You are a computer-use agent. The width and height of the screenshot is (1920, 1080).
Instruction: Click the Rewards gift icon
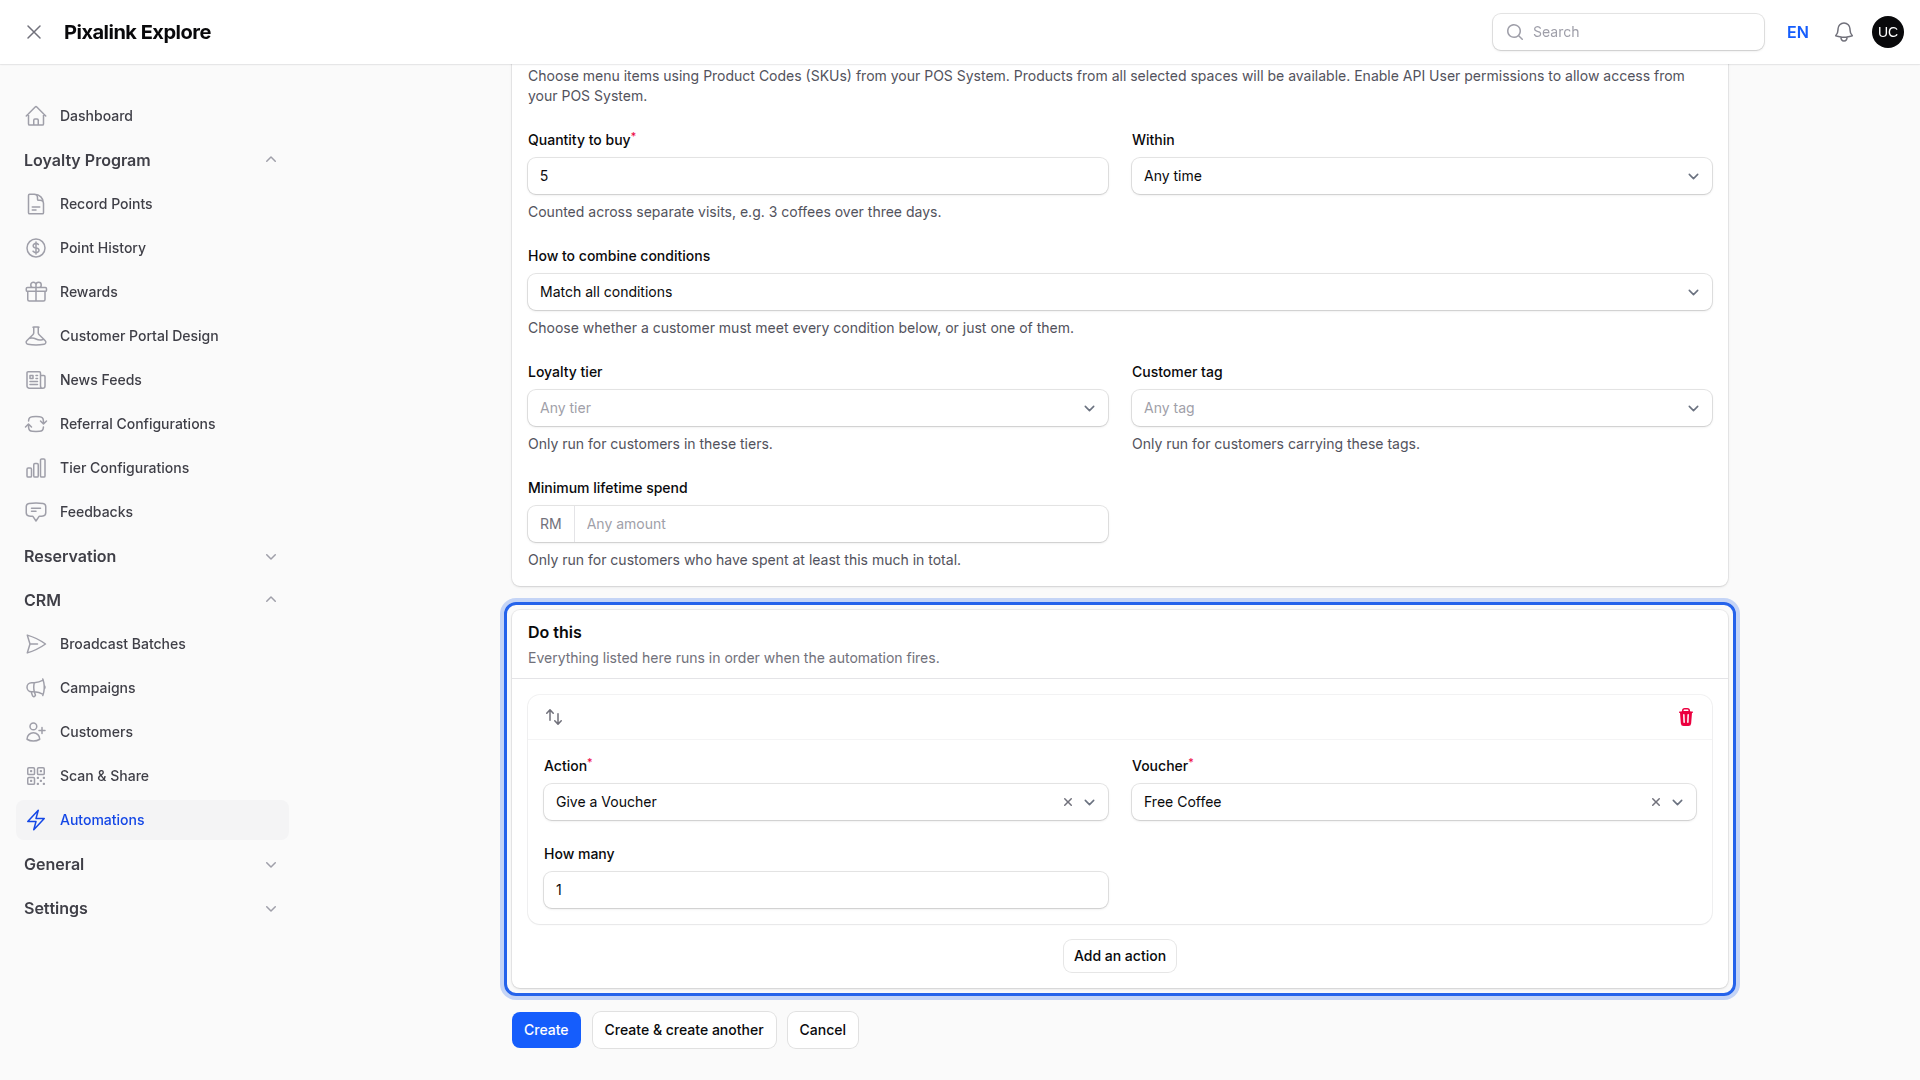[36, 292]
